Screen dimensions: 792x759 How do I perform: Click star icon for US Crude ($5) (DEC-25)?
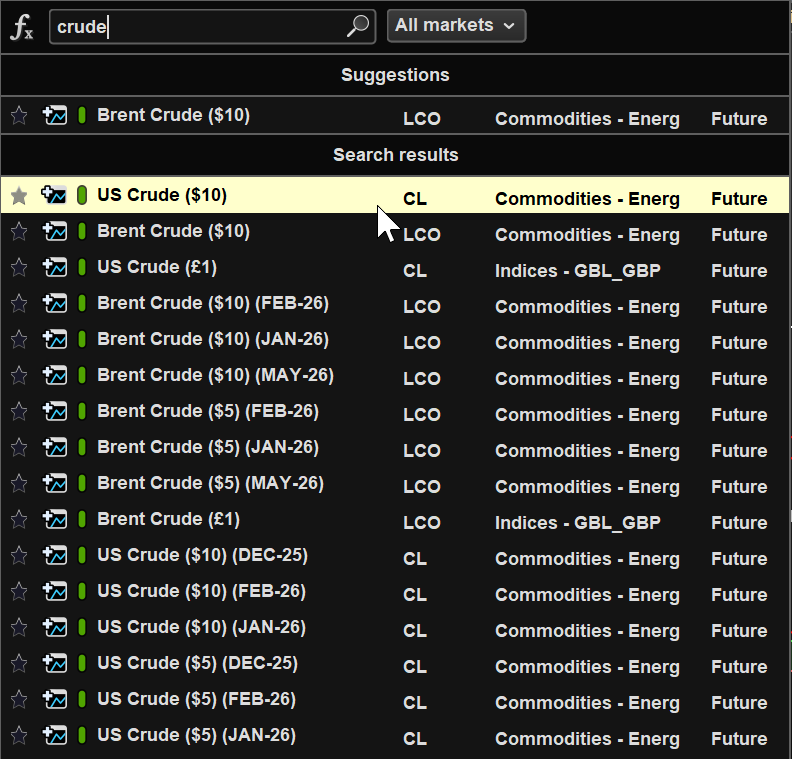coord(19,663)
